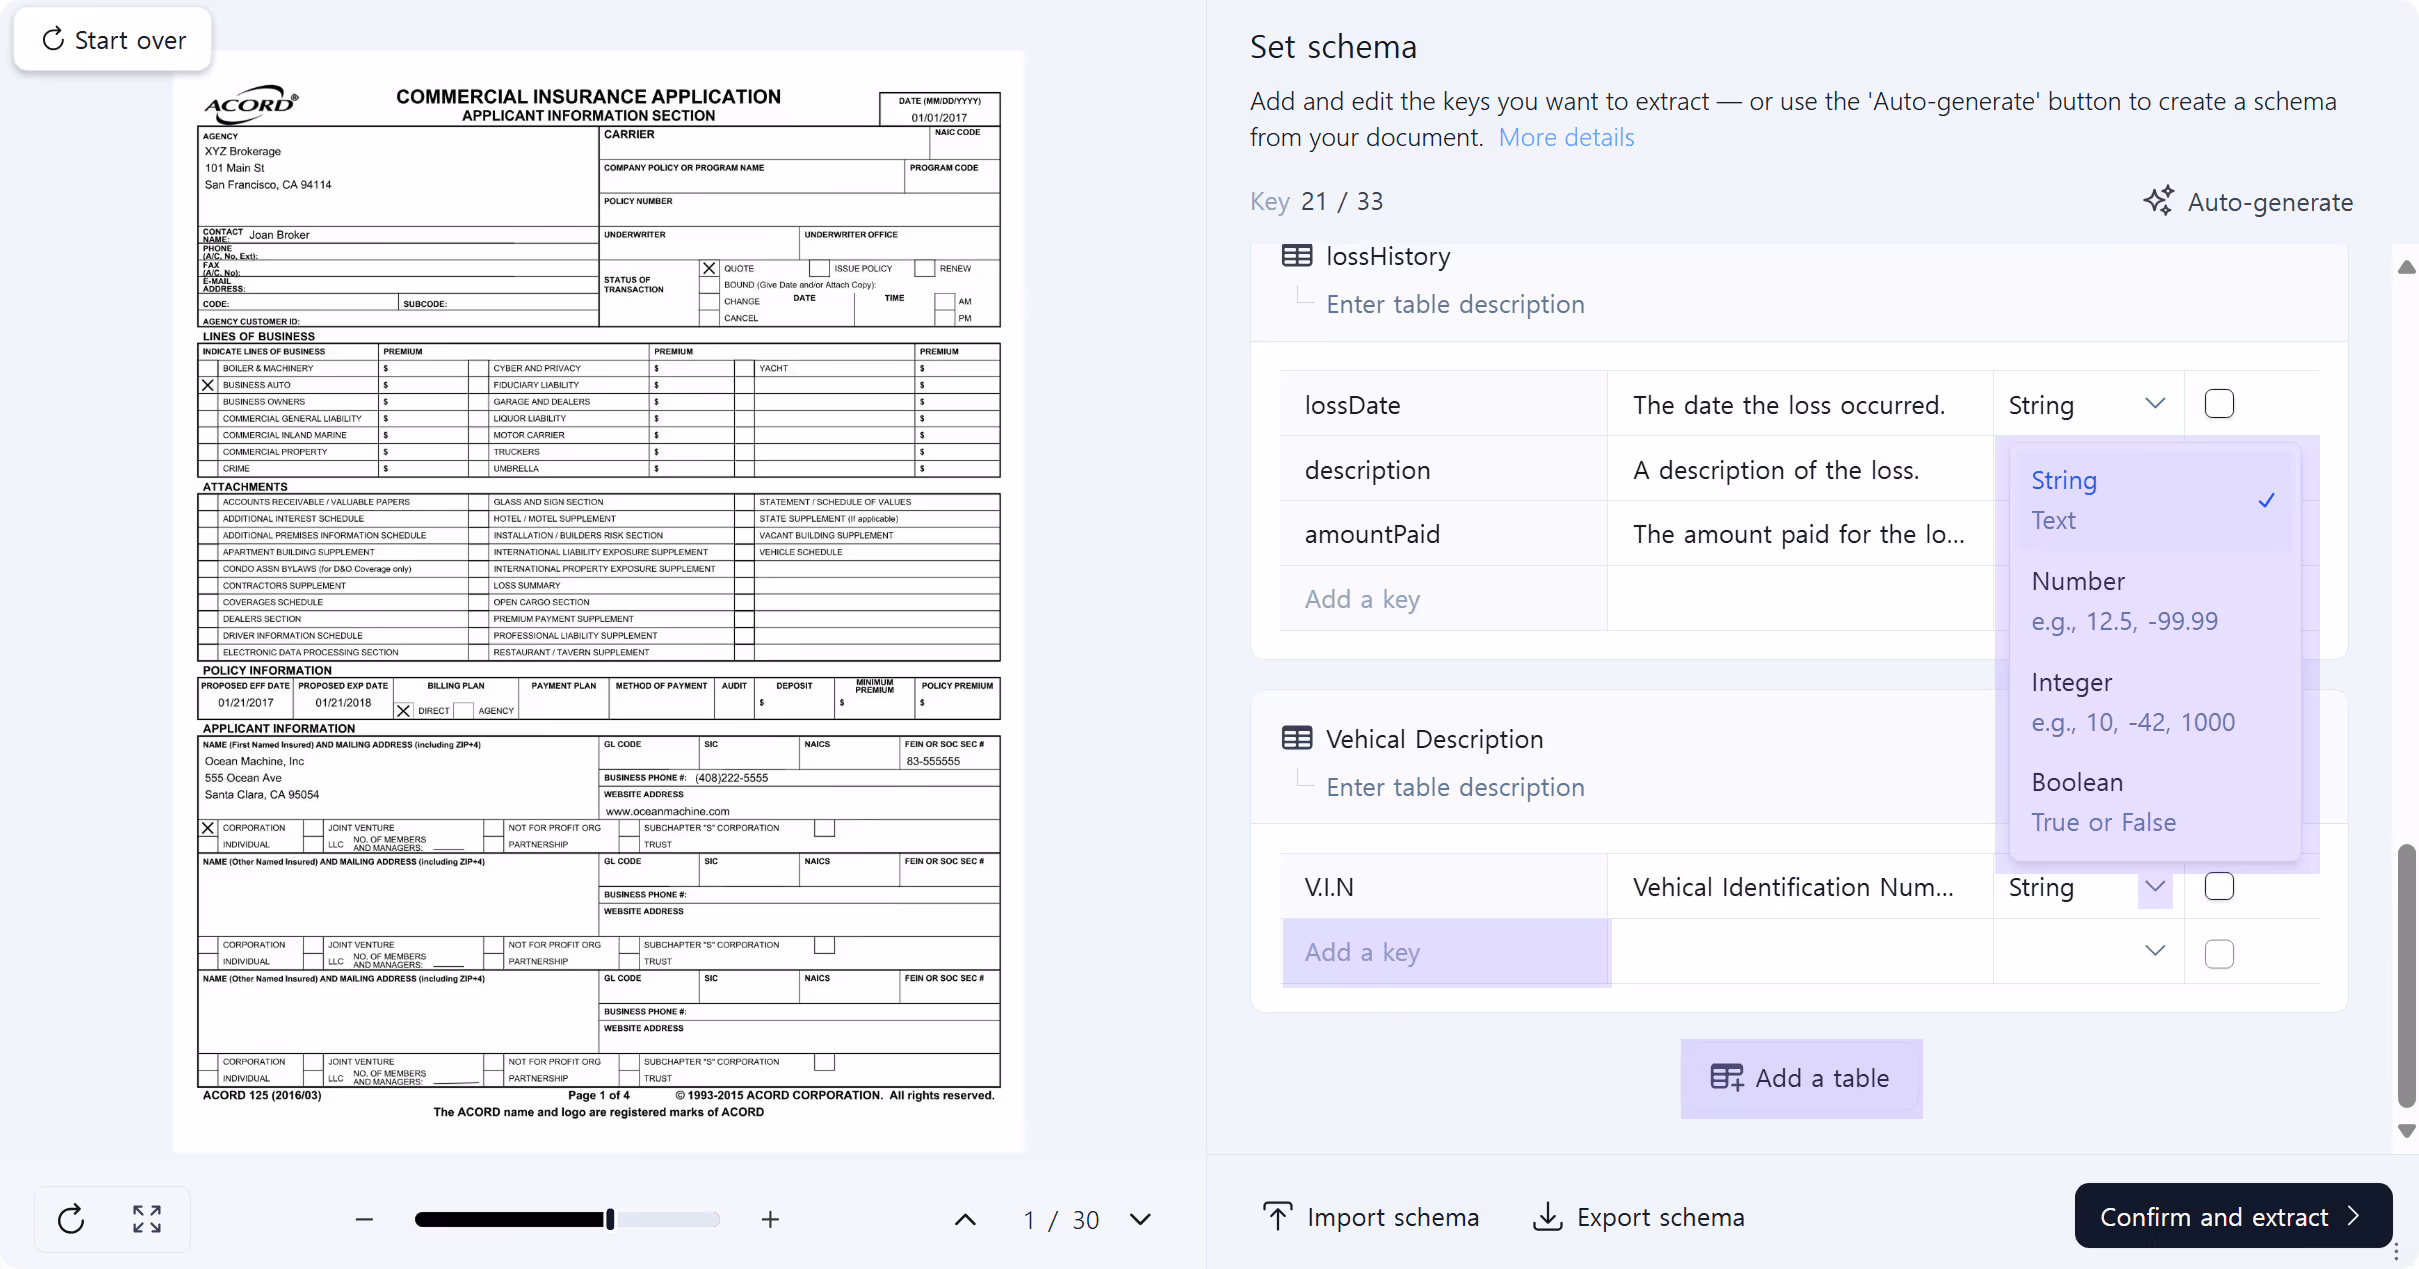Screen dimensions: 2419x1269
Task: Select the lossHistory table icon
Action: tap(1296, 255)
